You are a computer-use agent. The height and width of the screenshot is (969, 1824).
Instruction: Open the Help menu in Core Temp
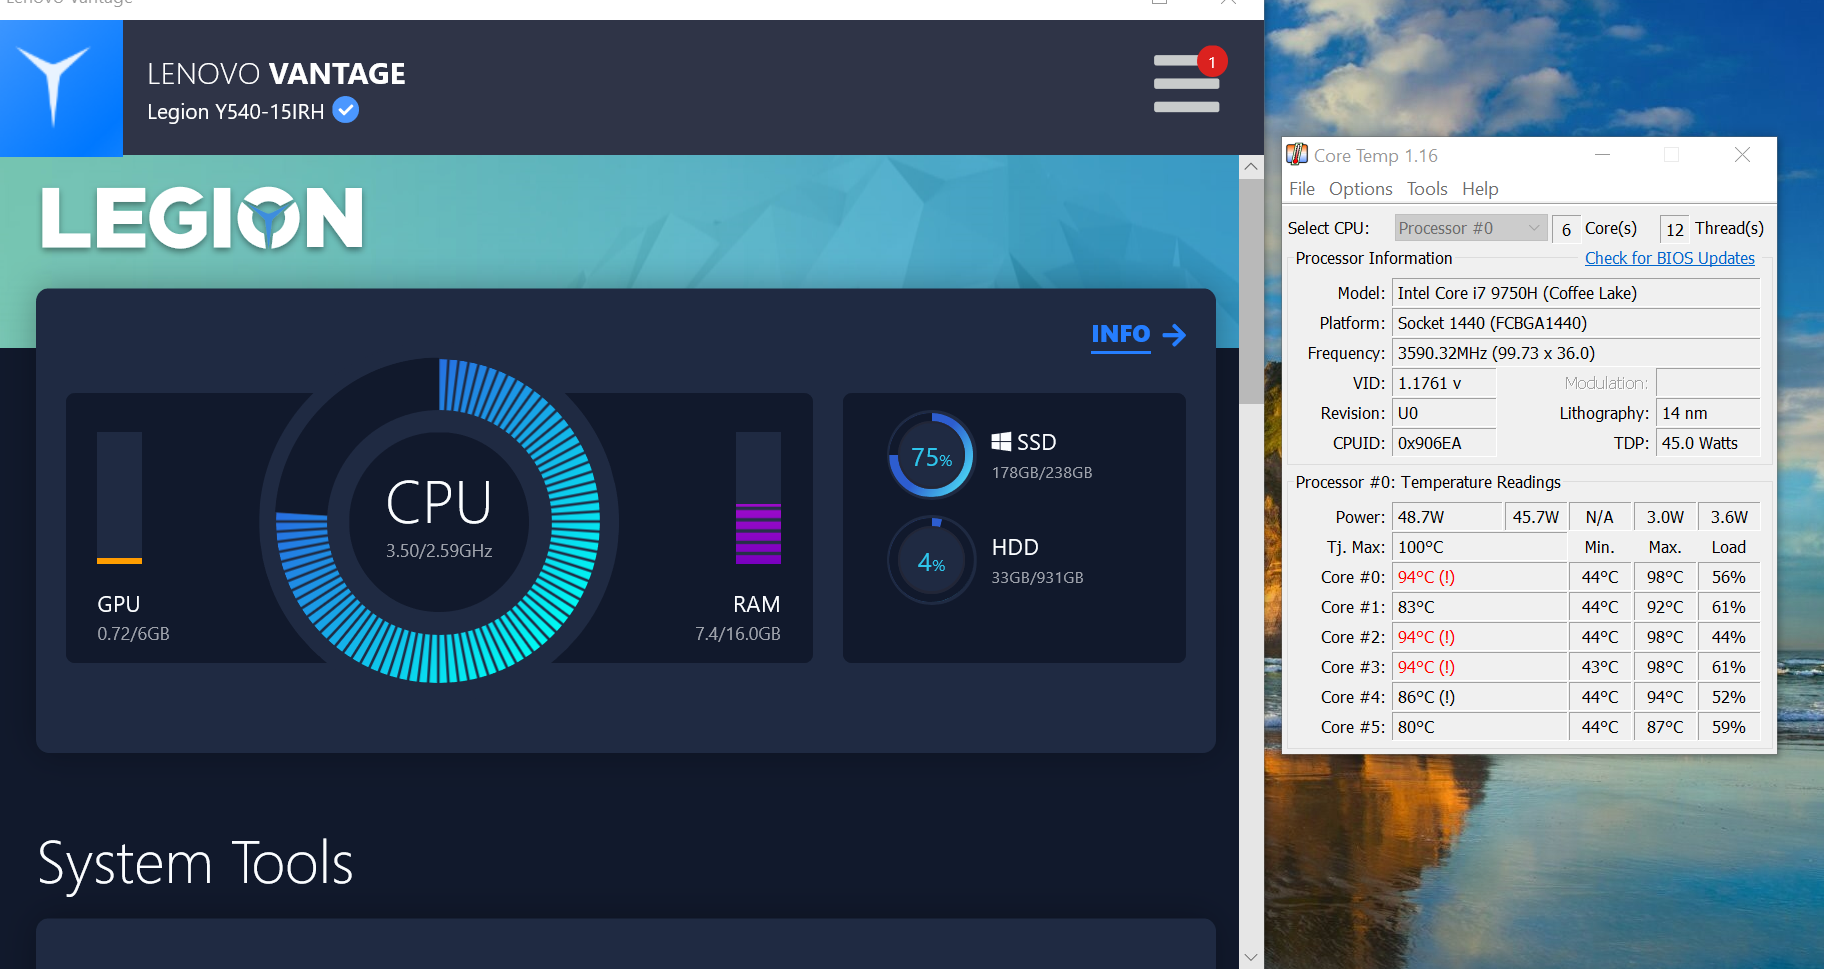point(1479,188)
